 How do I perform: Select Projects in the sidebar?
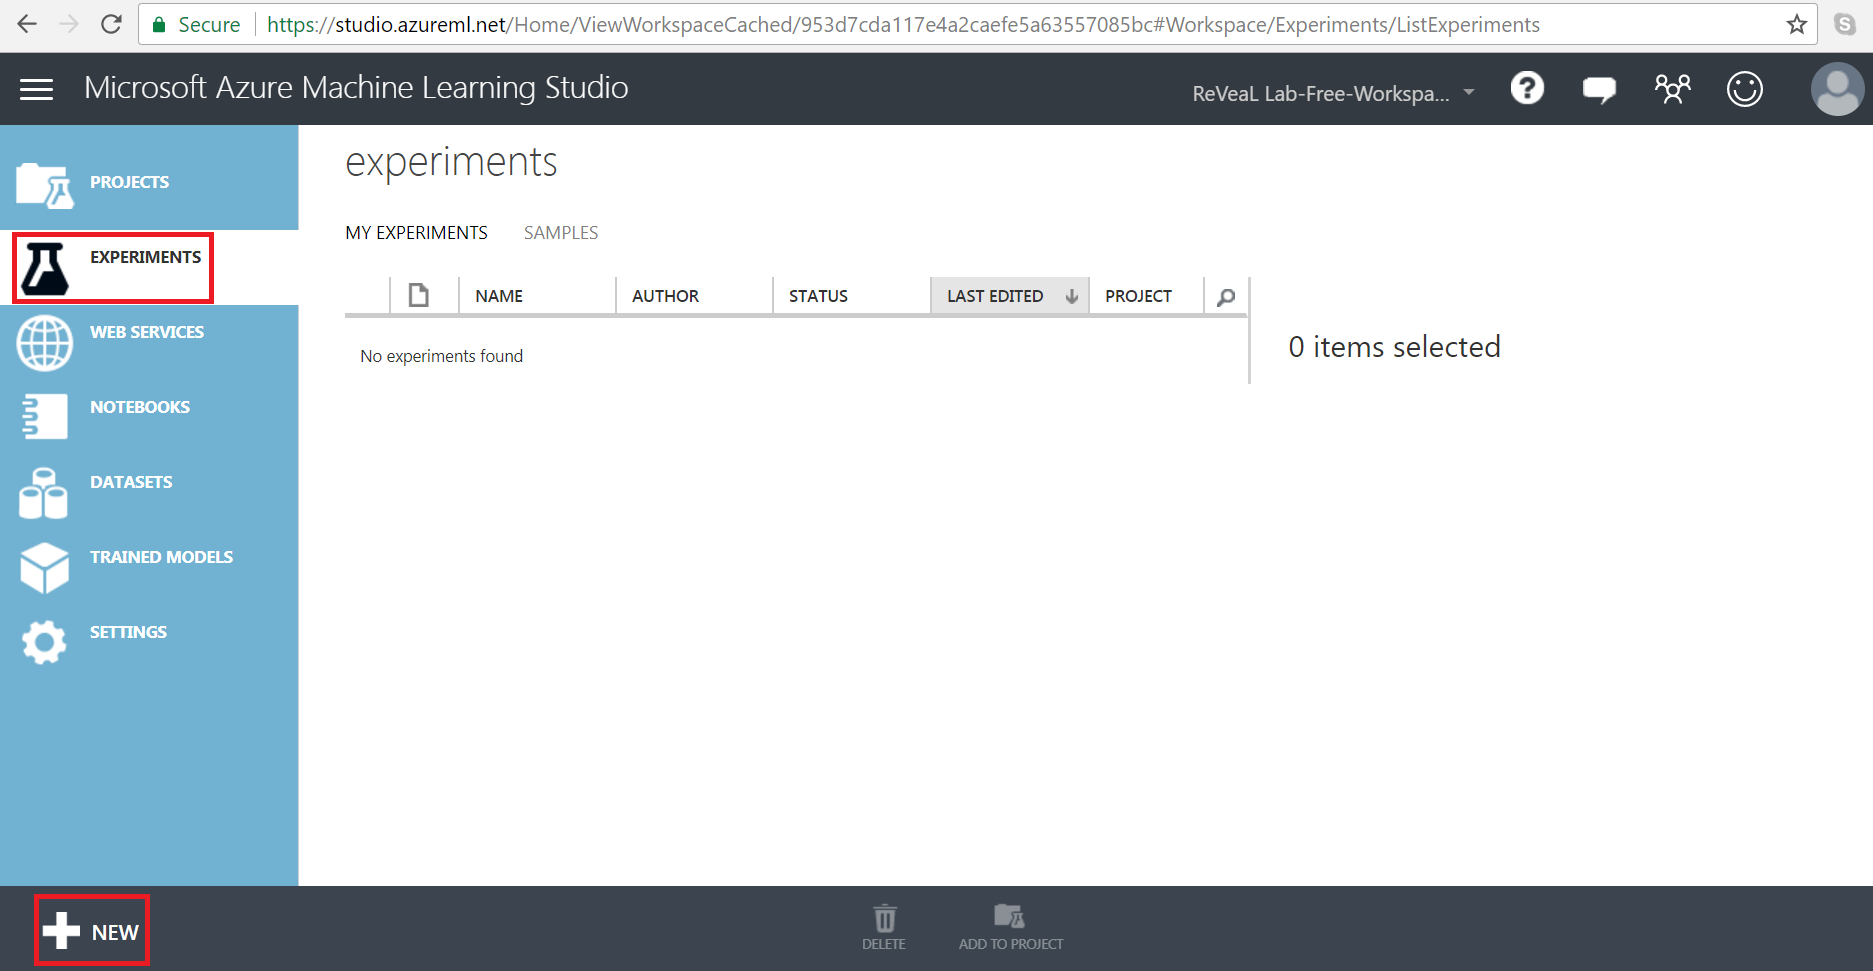[129, 182]
